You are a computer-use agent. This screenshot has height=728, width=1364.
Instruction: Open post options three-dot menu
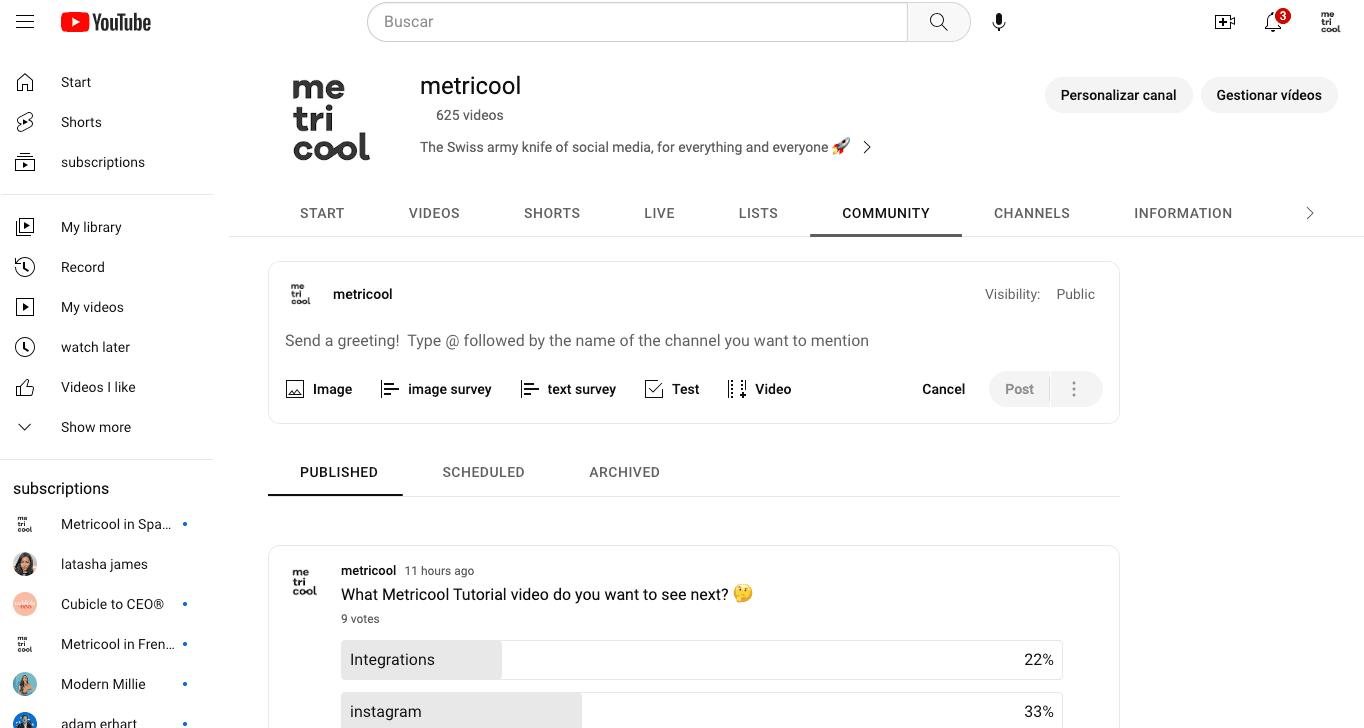pos(1074,389)
